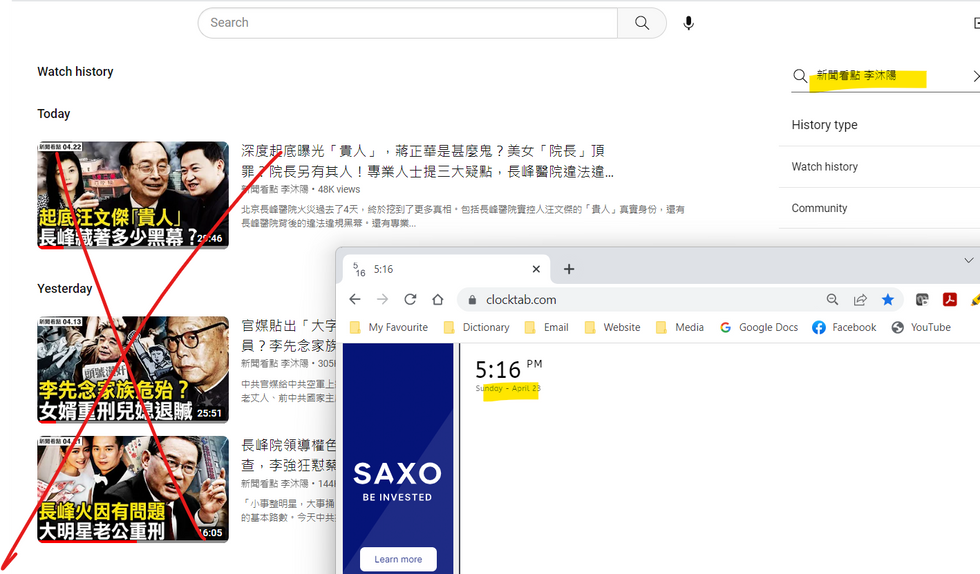Click the 5:16 PM clock display
This screenshot has width=980, height=574.
508,369
